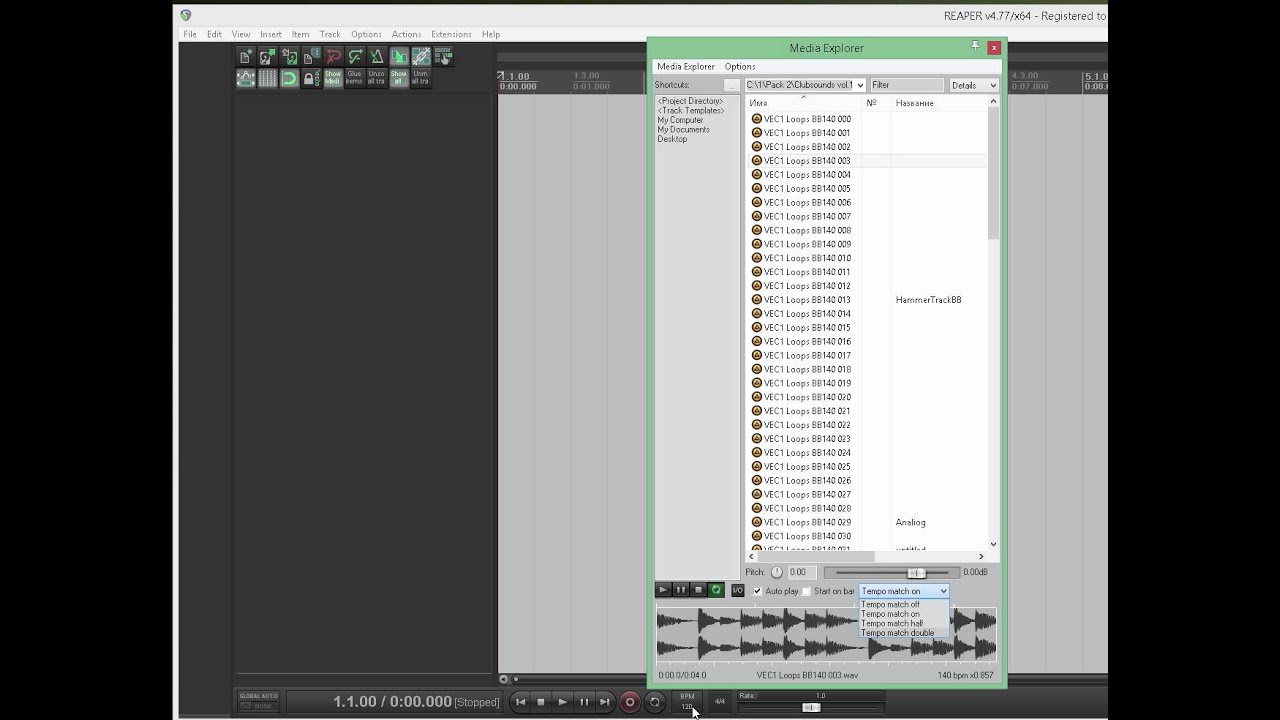
Task: Toggle the Auto-crossfade toolbar icon
Action: [399, 57]
